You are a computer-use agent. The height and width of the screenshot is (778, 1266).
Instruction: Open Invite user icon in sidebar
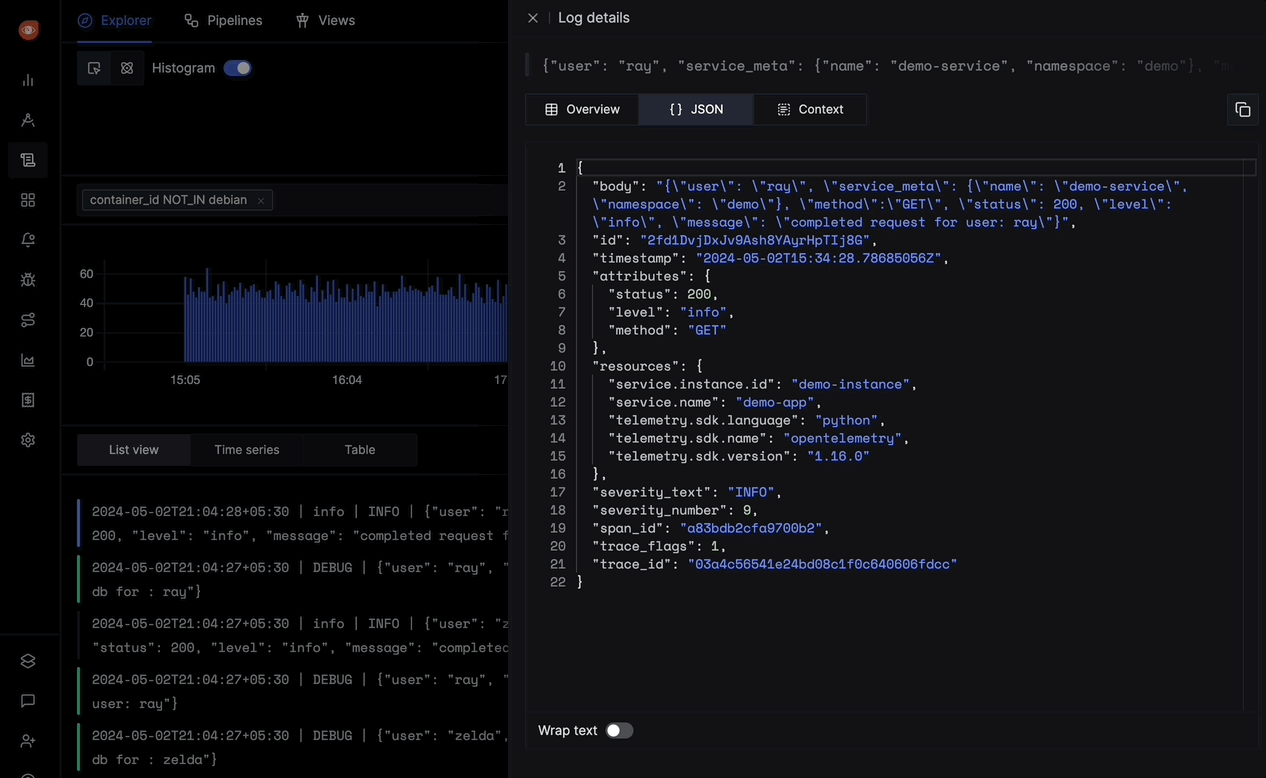point(28,741)
